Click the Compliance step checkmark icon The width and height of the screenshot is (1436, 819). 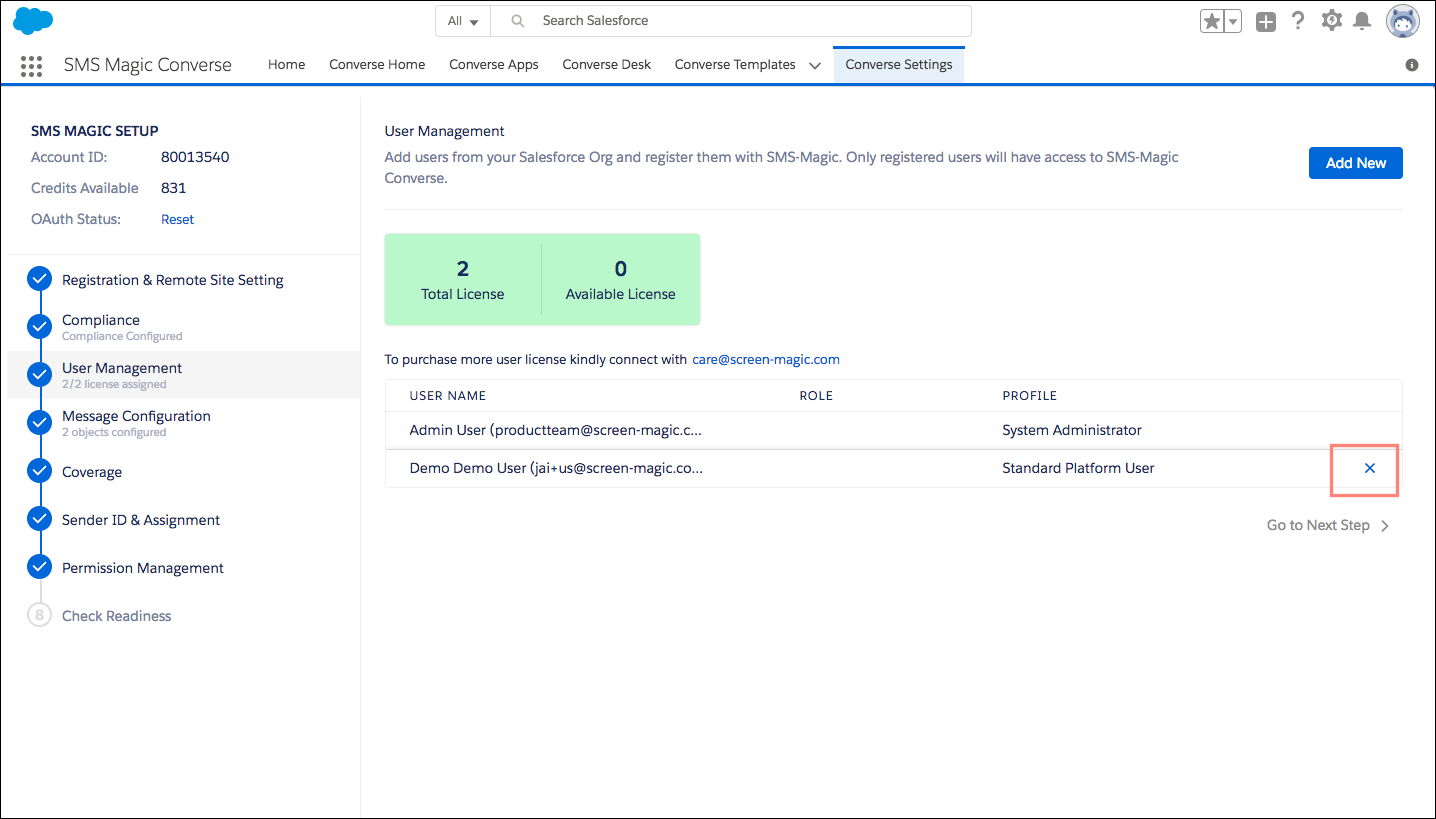(40, 327)
